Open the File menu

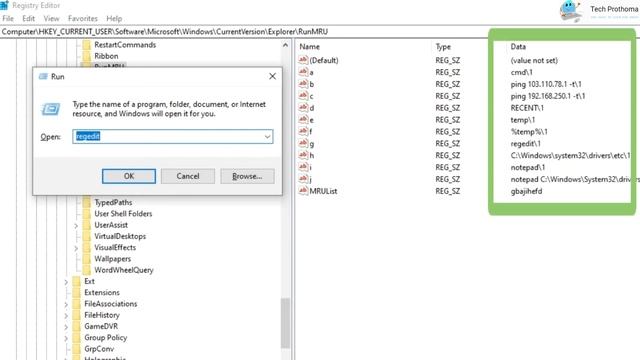click(8, 18)
